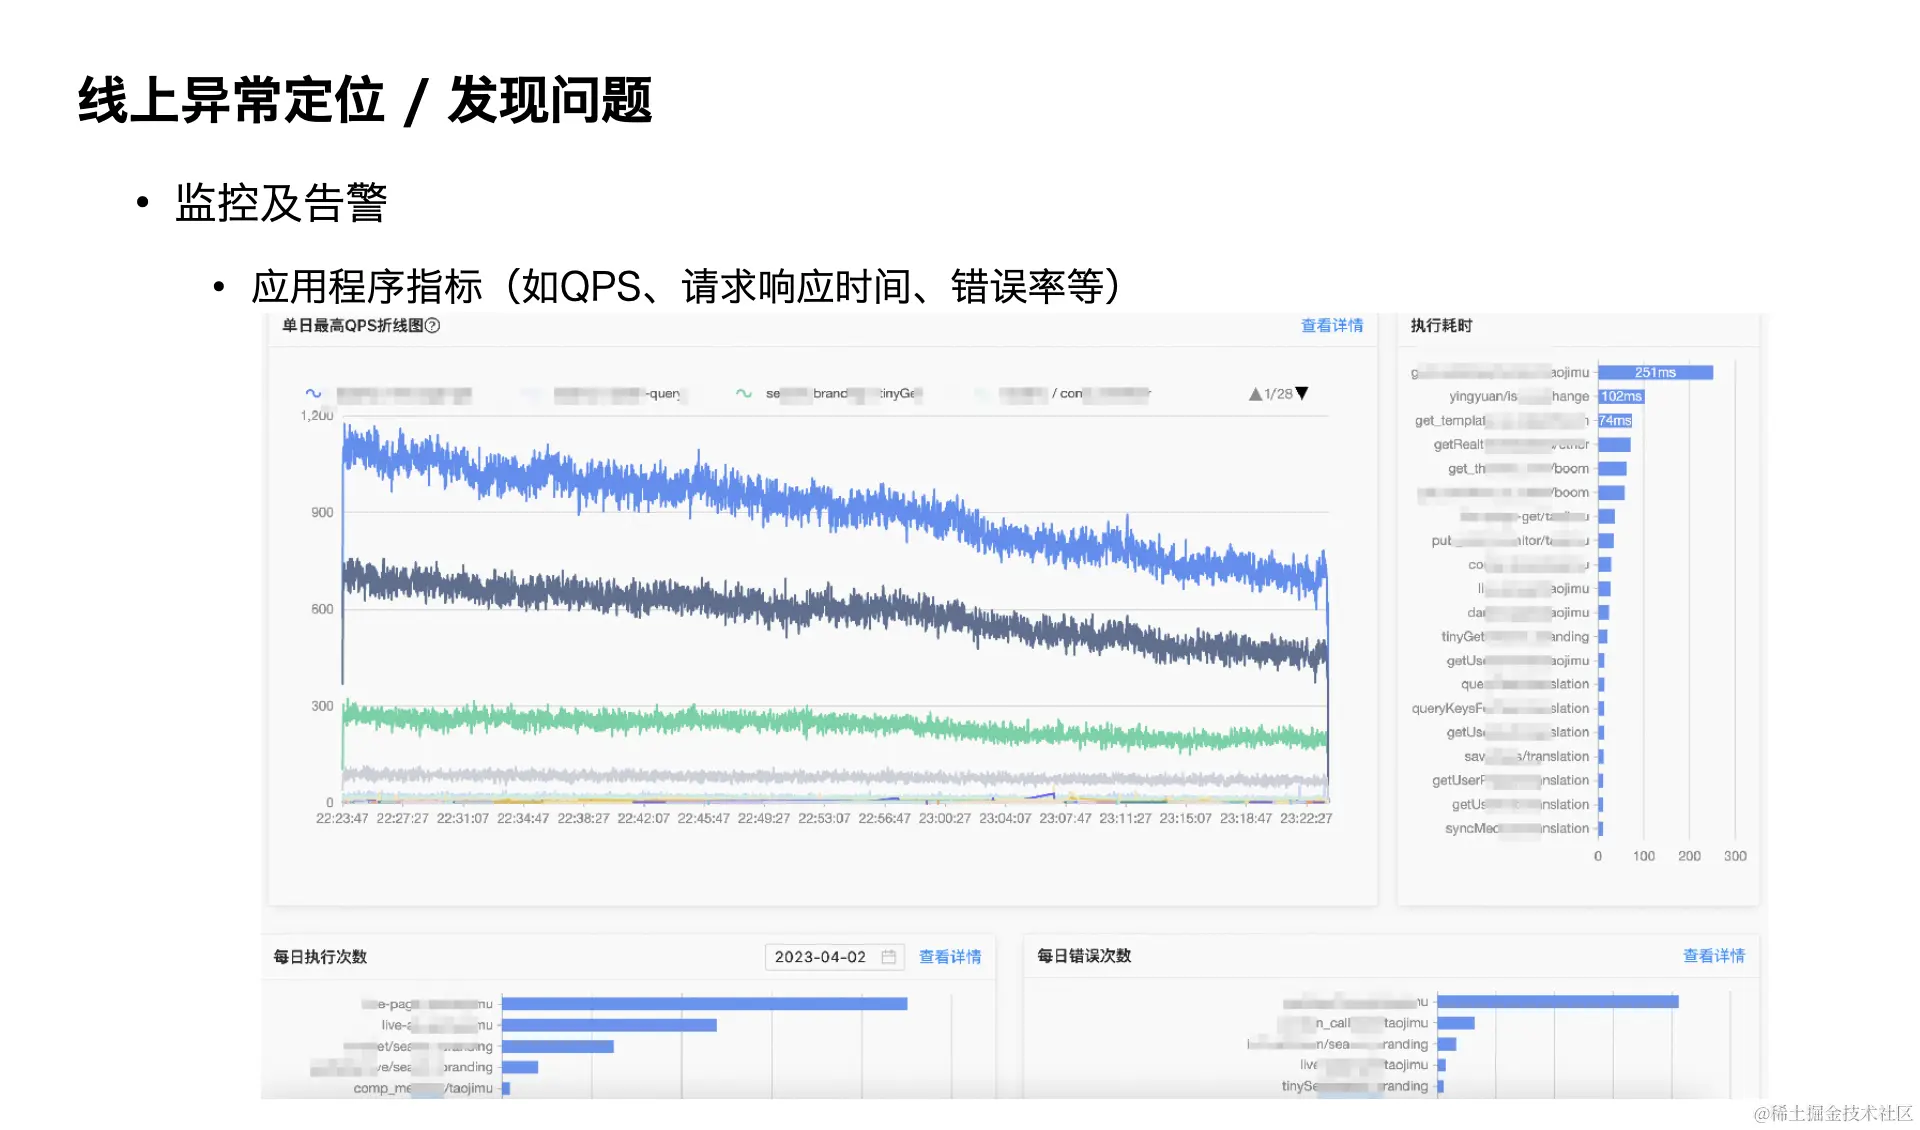Open 查看详情 link for 每日执行次数

coord(950,957)
